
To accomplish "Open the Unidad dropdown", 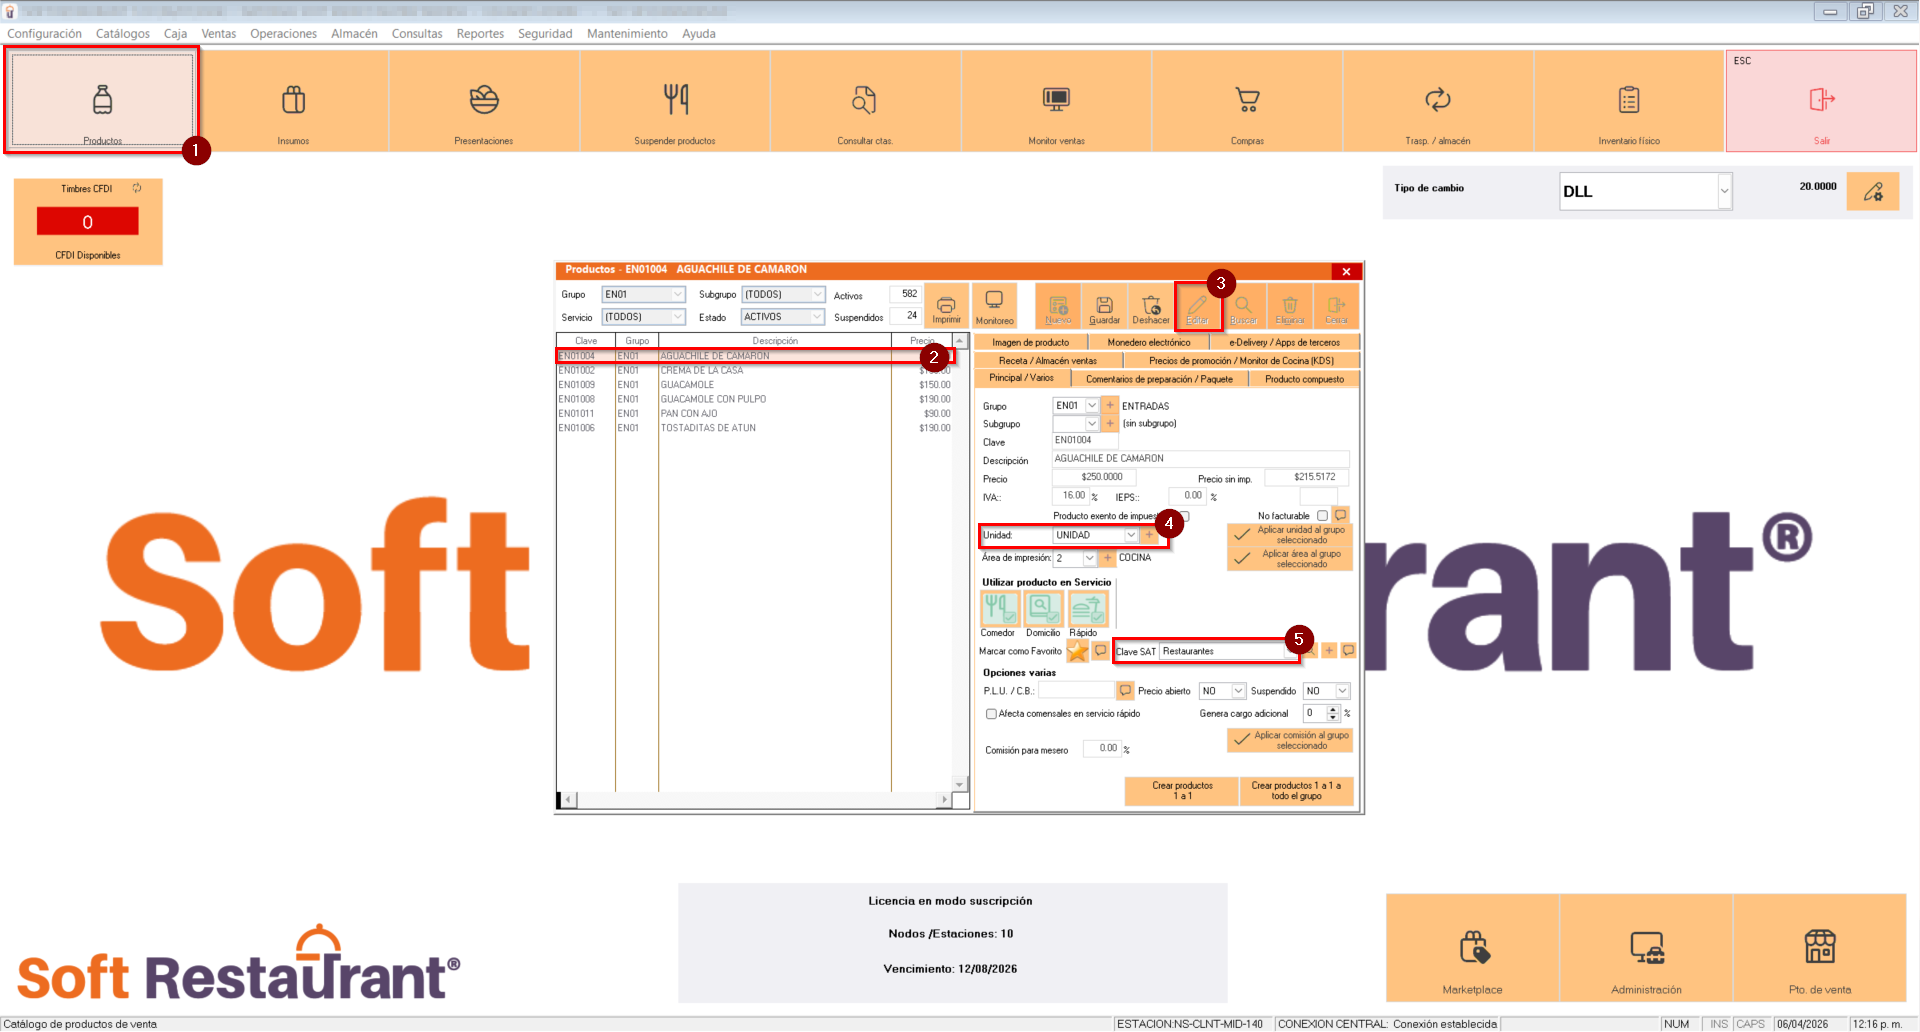I will pos(1131,535).
